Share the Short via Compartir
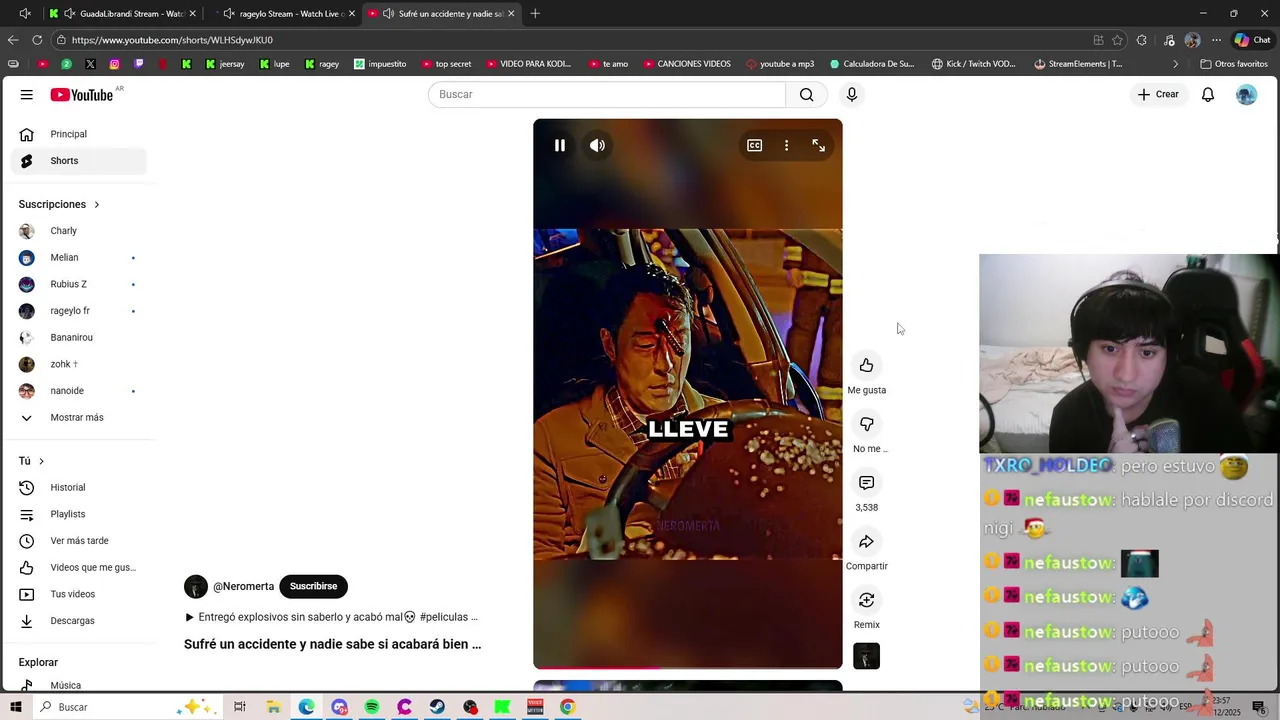The image size is (1280, 720). (x=867, y=541)
